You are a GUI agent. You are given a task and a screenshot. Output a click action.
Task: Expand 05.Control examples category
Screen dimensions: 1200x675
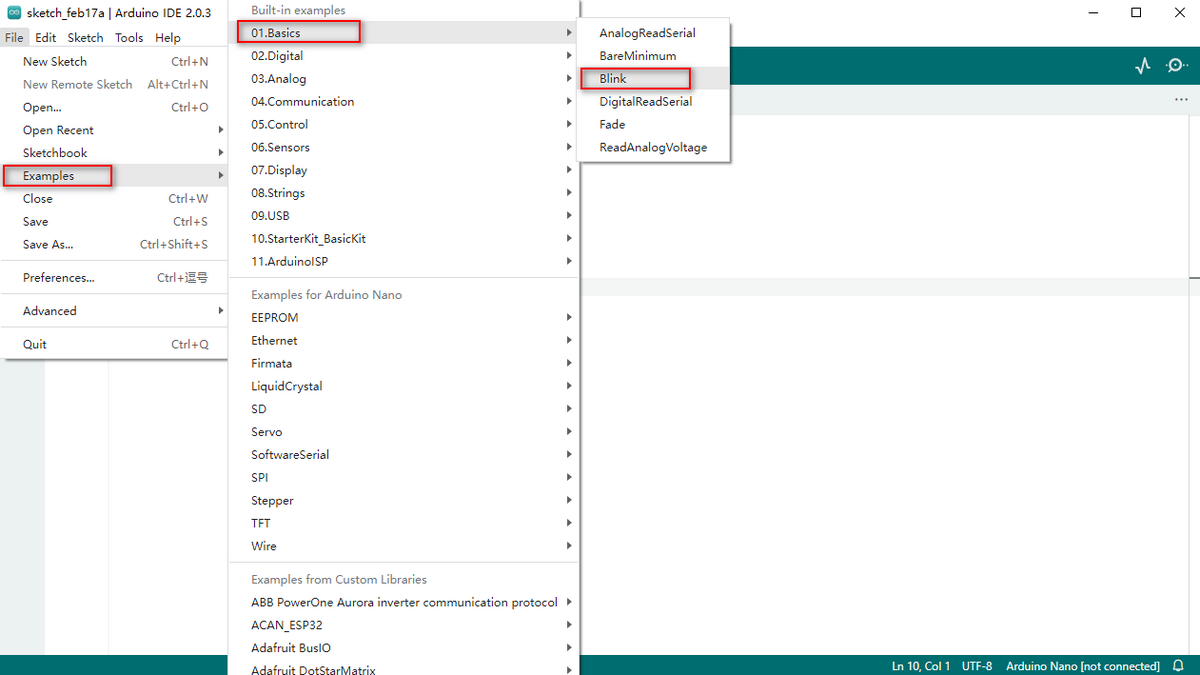(x=404, y=125)
